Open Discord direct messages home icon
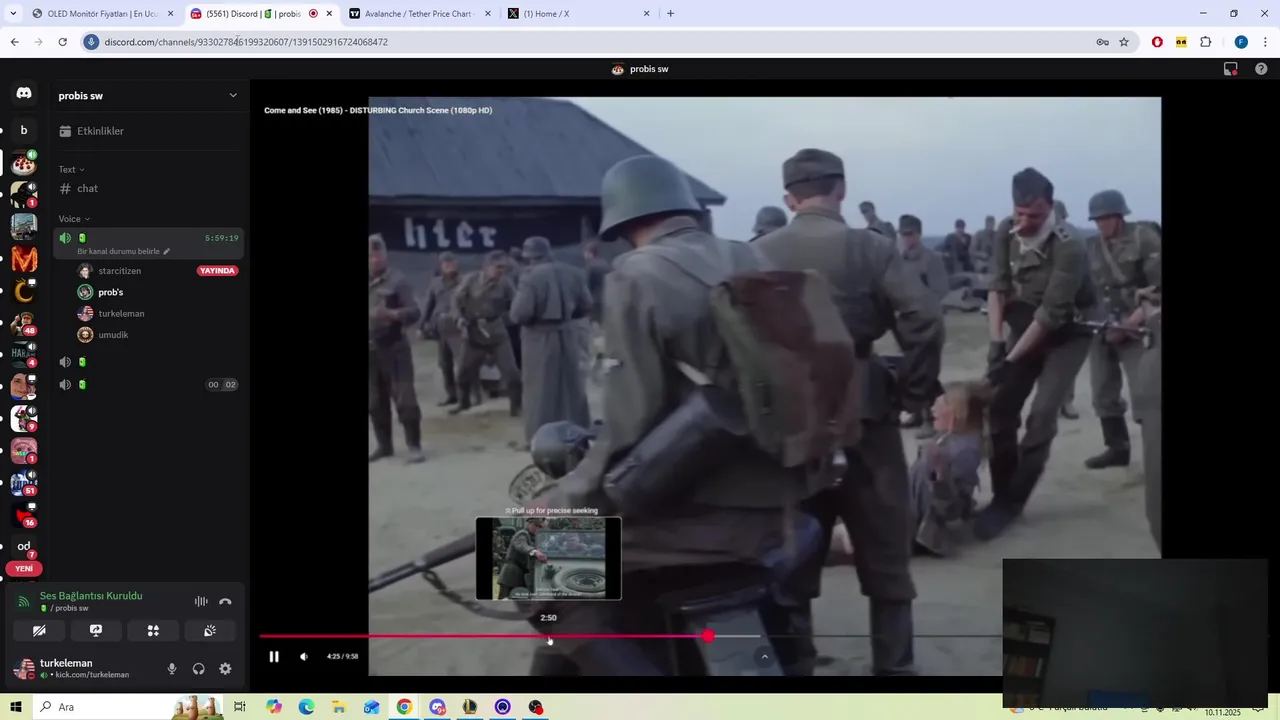Viewport: 1280px width, 720px height. 24,93
